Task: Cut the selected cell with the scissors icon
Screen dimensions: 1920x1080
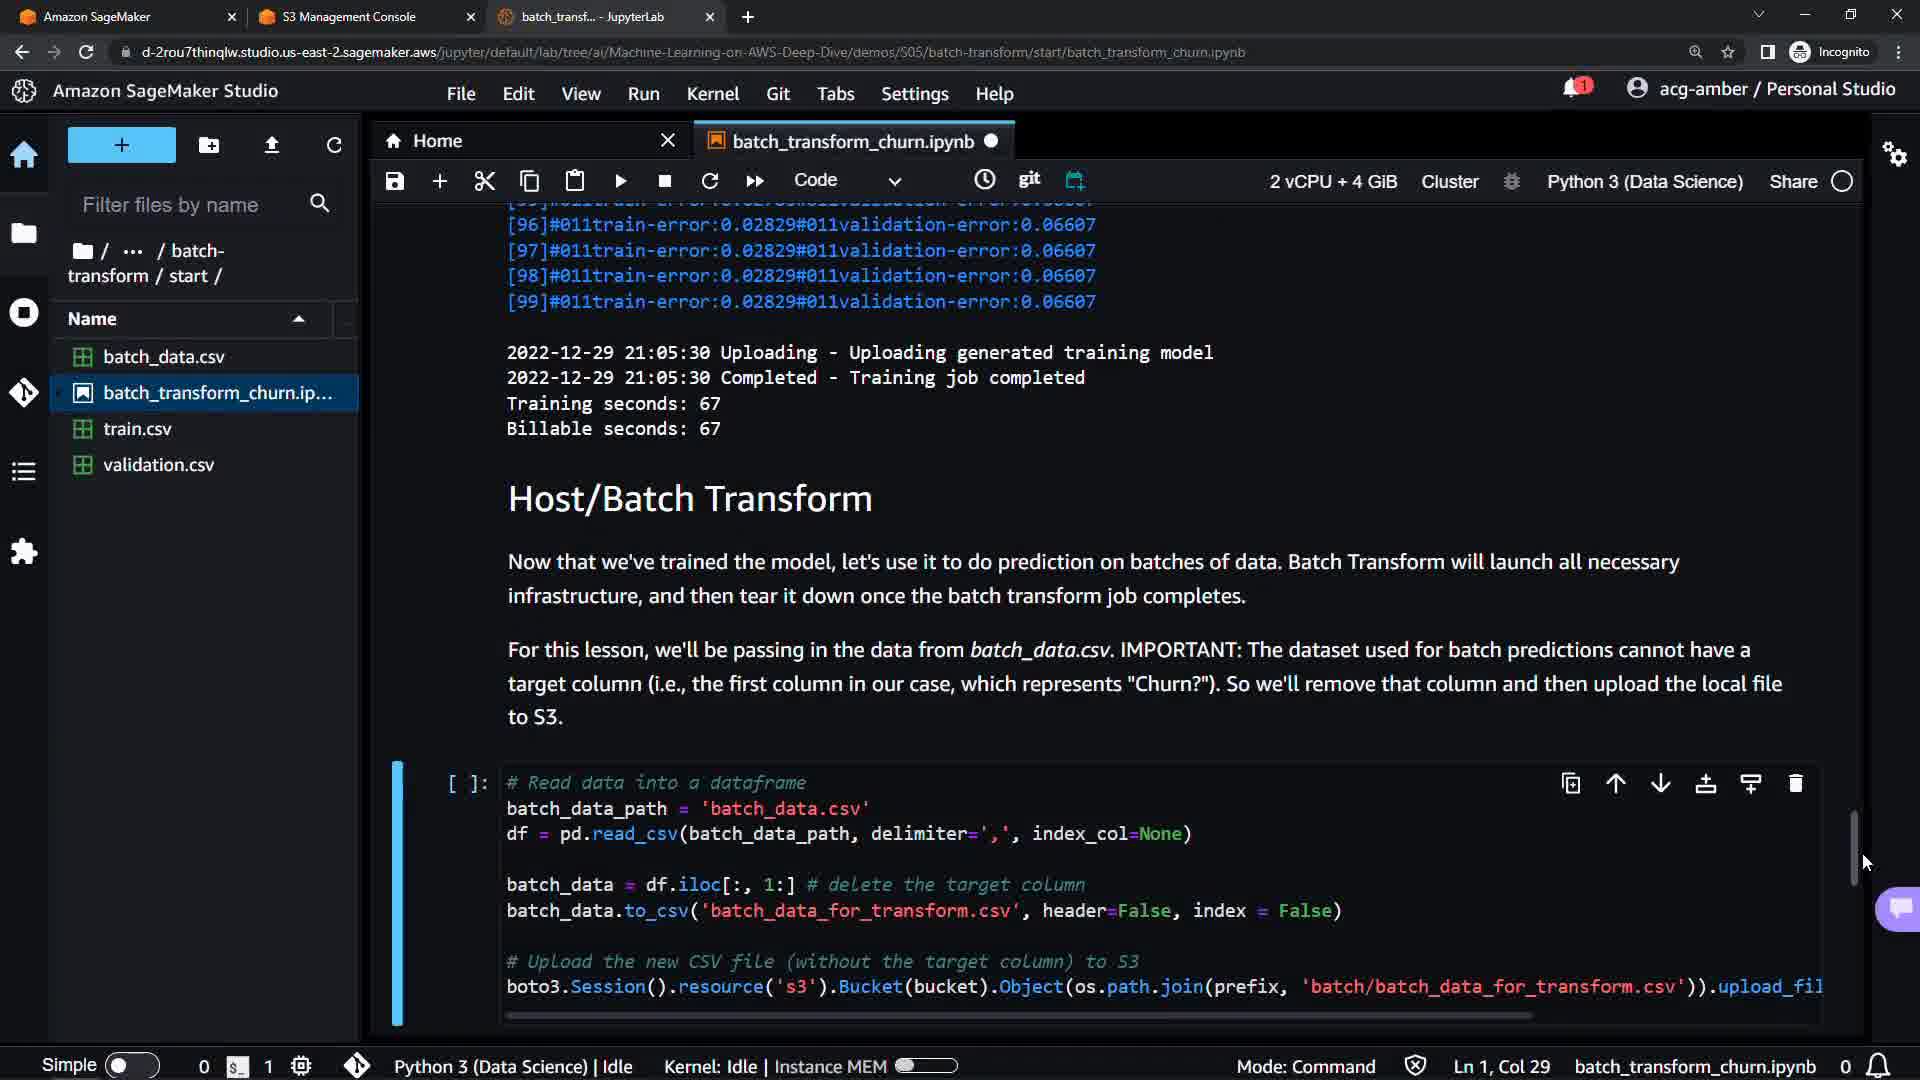Action: (x=485, y=181)
